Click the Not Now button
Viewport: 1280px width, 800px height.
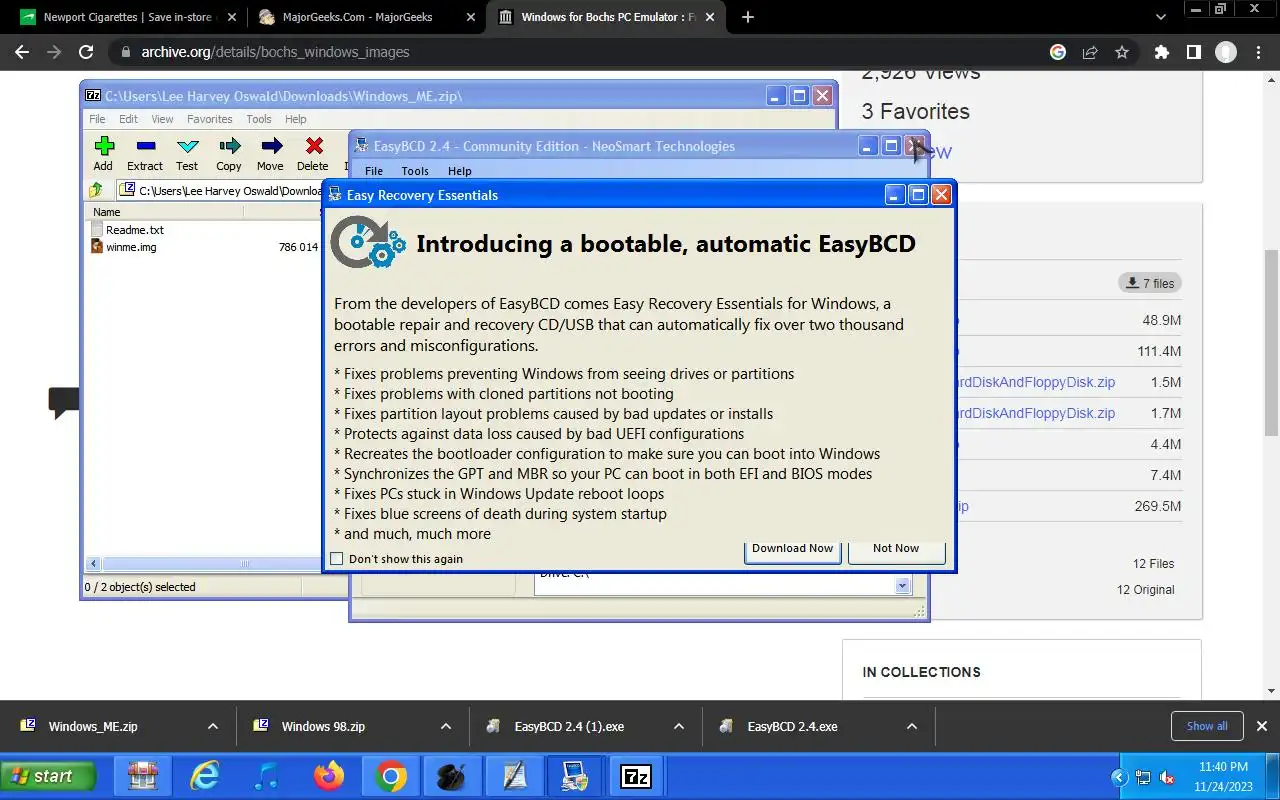[896, 549]
